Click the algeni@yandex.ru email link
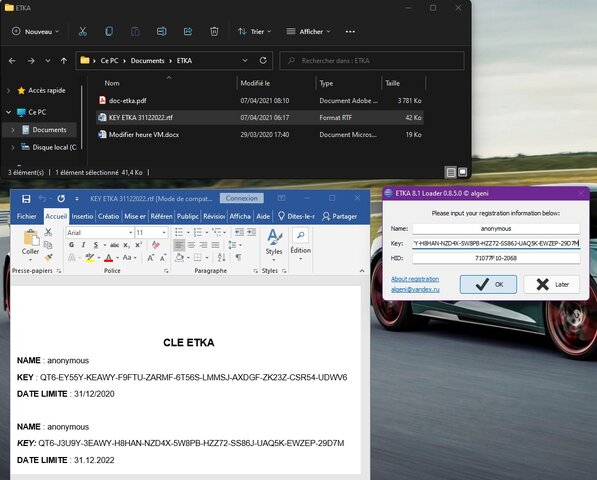 coord(415,289)
